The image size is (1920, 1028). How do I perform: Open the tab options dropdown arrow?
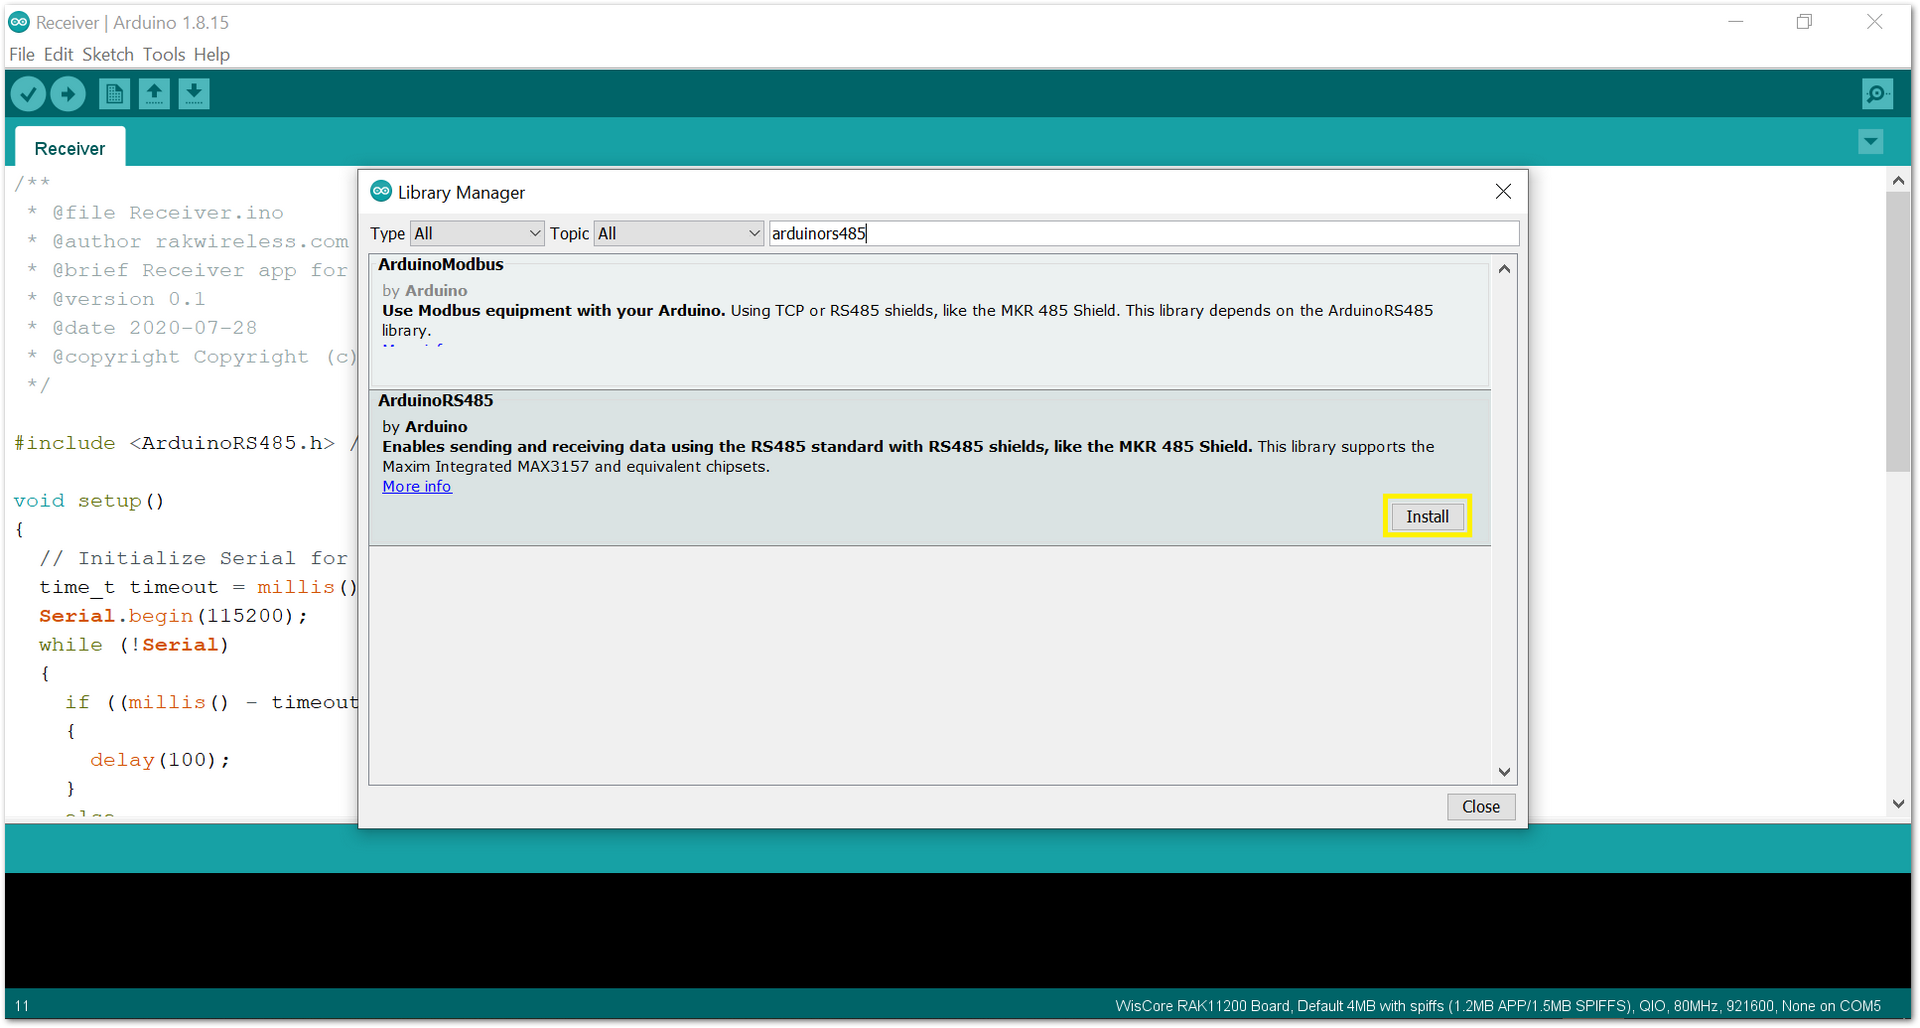[x=1871, y=142]
